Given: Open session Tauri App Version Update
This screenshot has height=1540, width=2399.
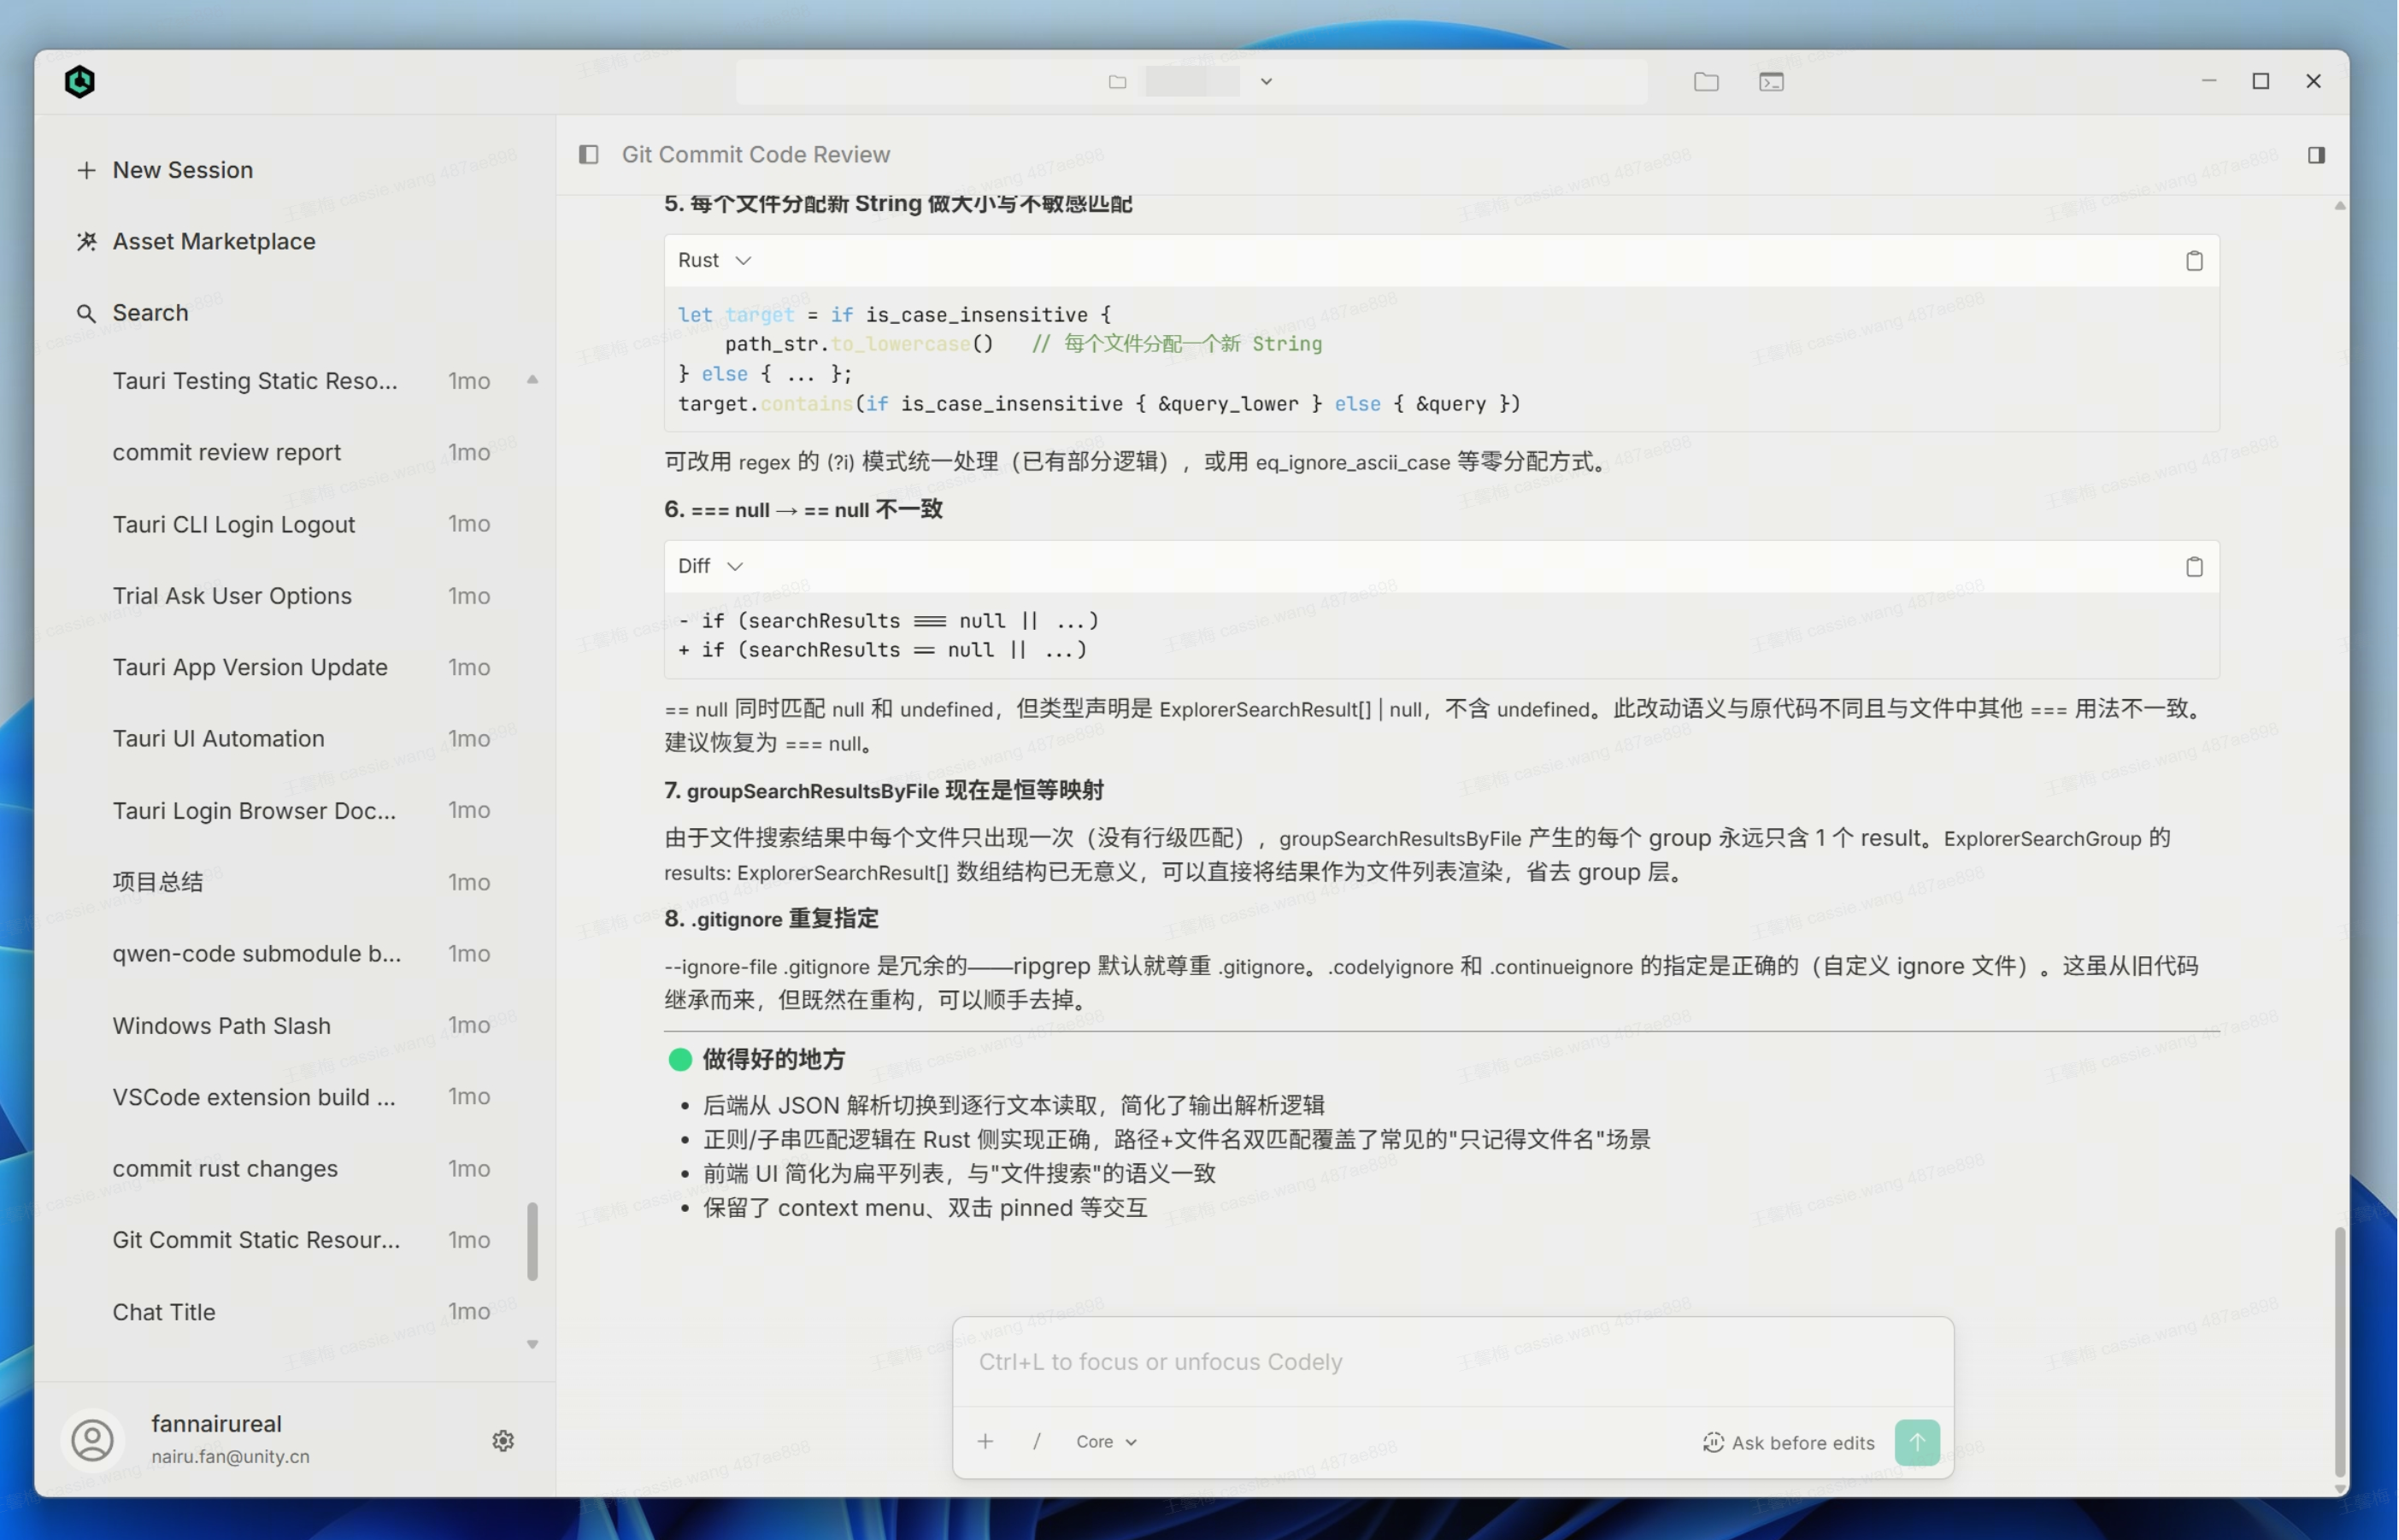Looking at the screenshot, I should 301,667.
